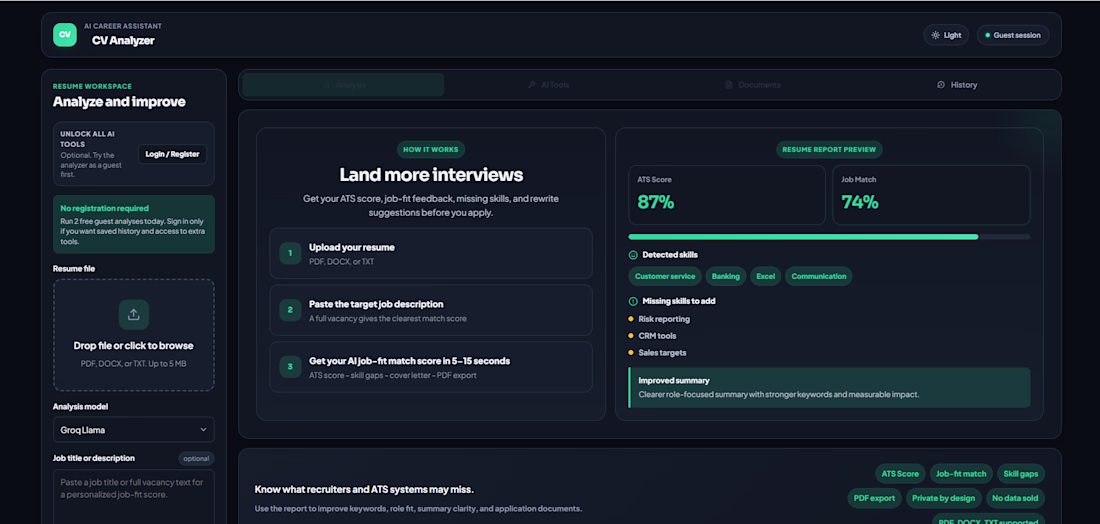1100x524 pixels.
Task: Click the 'PDF export' feature pill
Action: click(x=874, y=499)
